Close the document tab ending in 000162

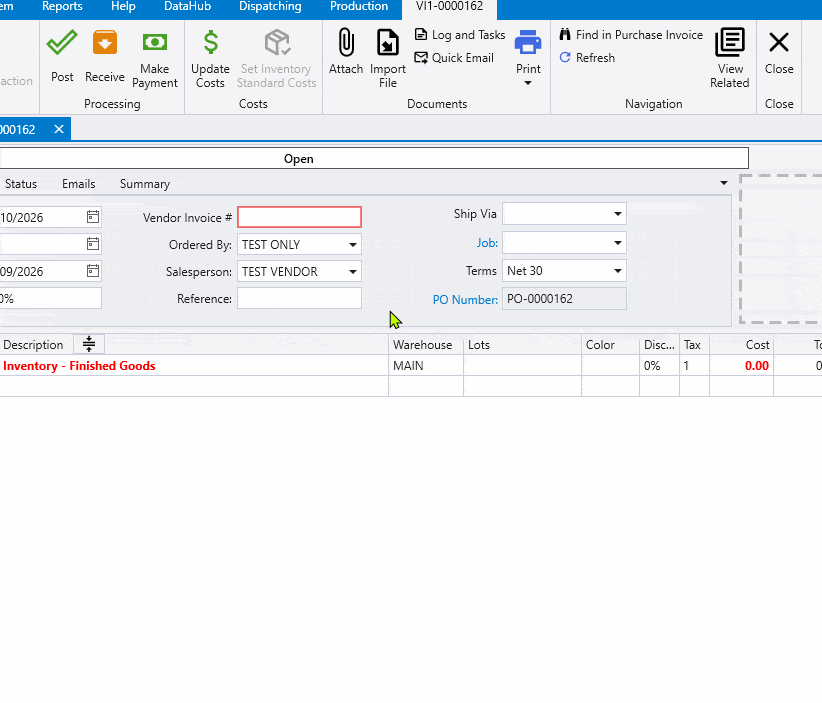[x=59, y=129]
